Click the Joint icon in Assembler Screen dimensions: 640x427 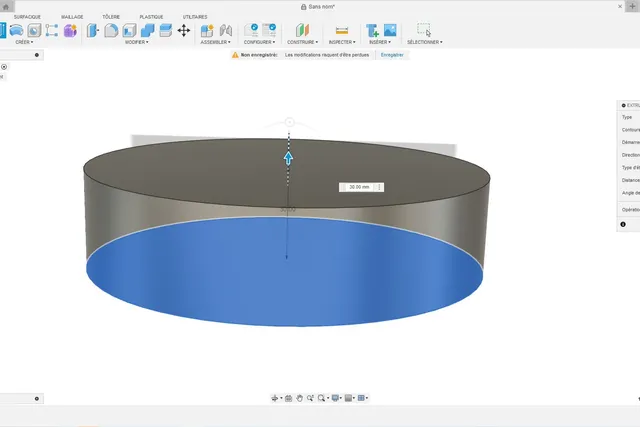225,30
